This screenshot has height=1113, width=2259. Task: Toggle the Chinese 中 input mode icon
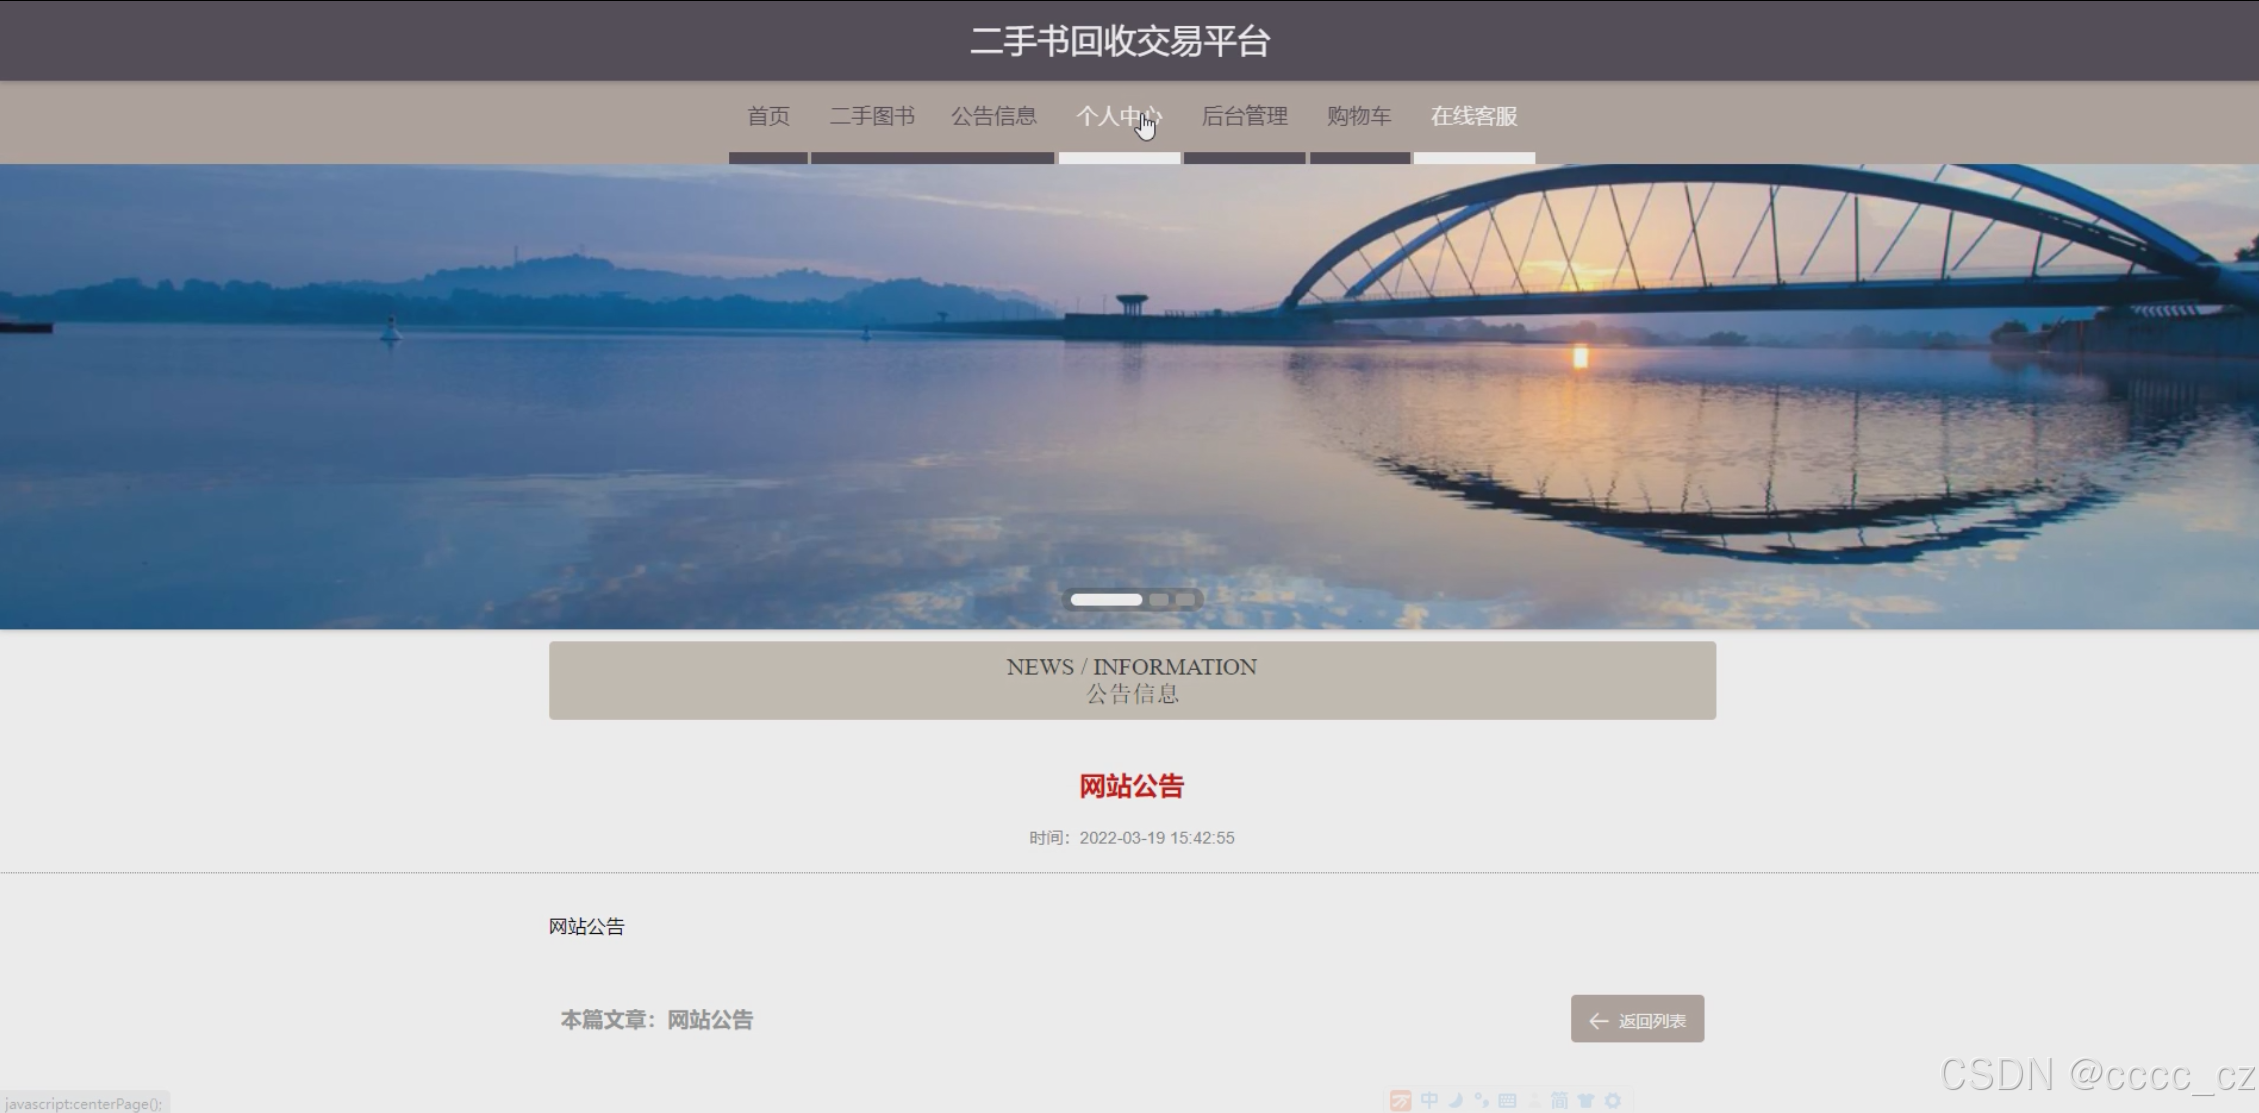pyautogui.click(x=1429, y=1100)
